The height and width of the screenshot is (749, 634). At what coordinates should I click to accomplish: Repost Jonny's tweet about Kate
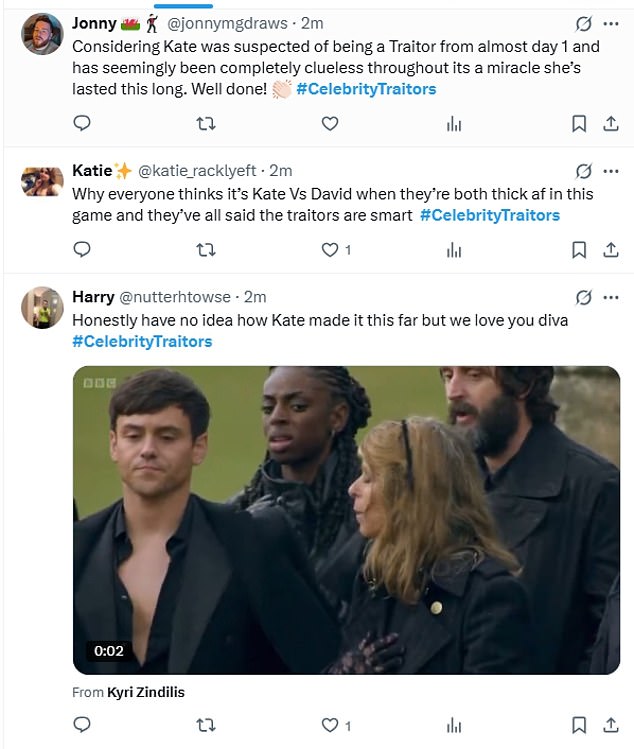tap(206, 124)
